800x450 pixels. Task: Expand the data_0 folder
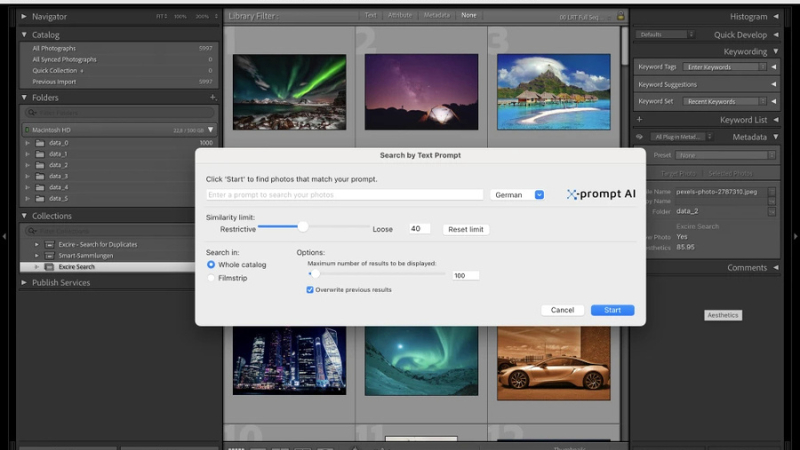(x=28, y=143)
